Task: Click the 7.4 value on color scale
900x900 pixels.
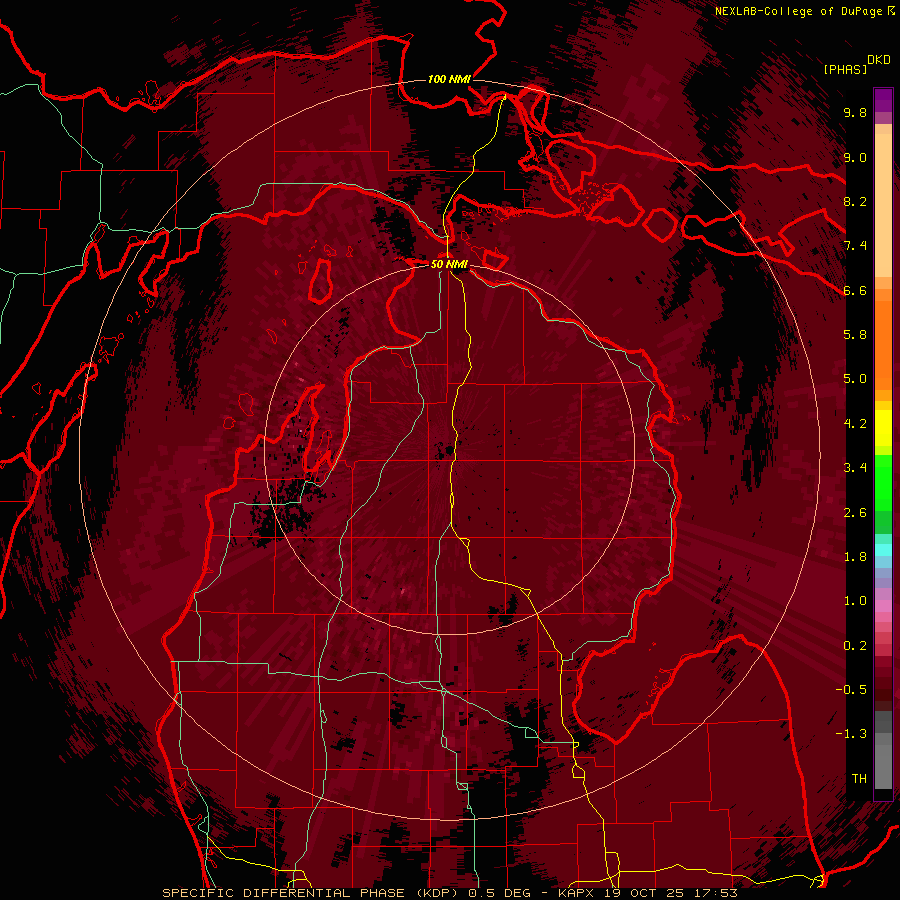Action: point(855,246)
